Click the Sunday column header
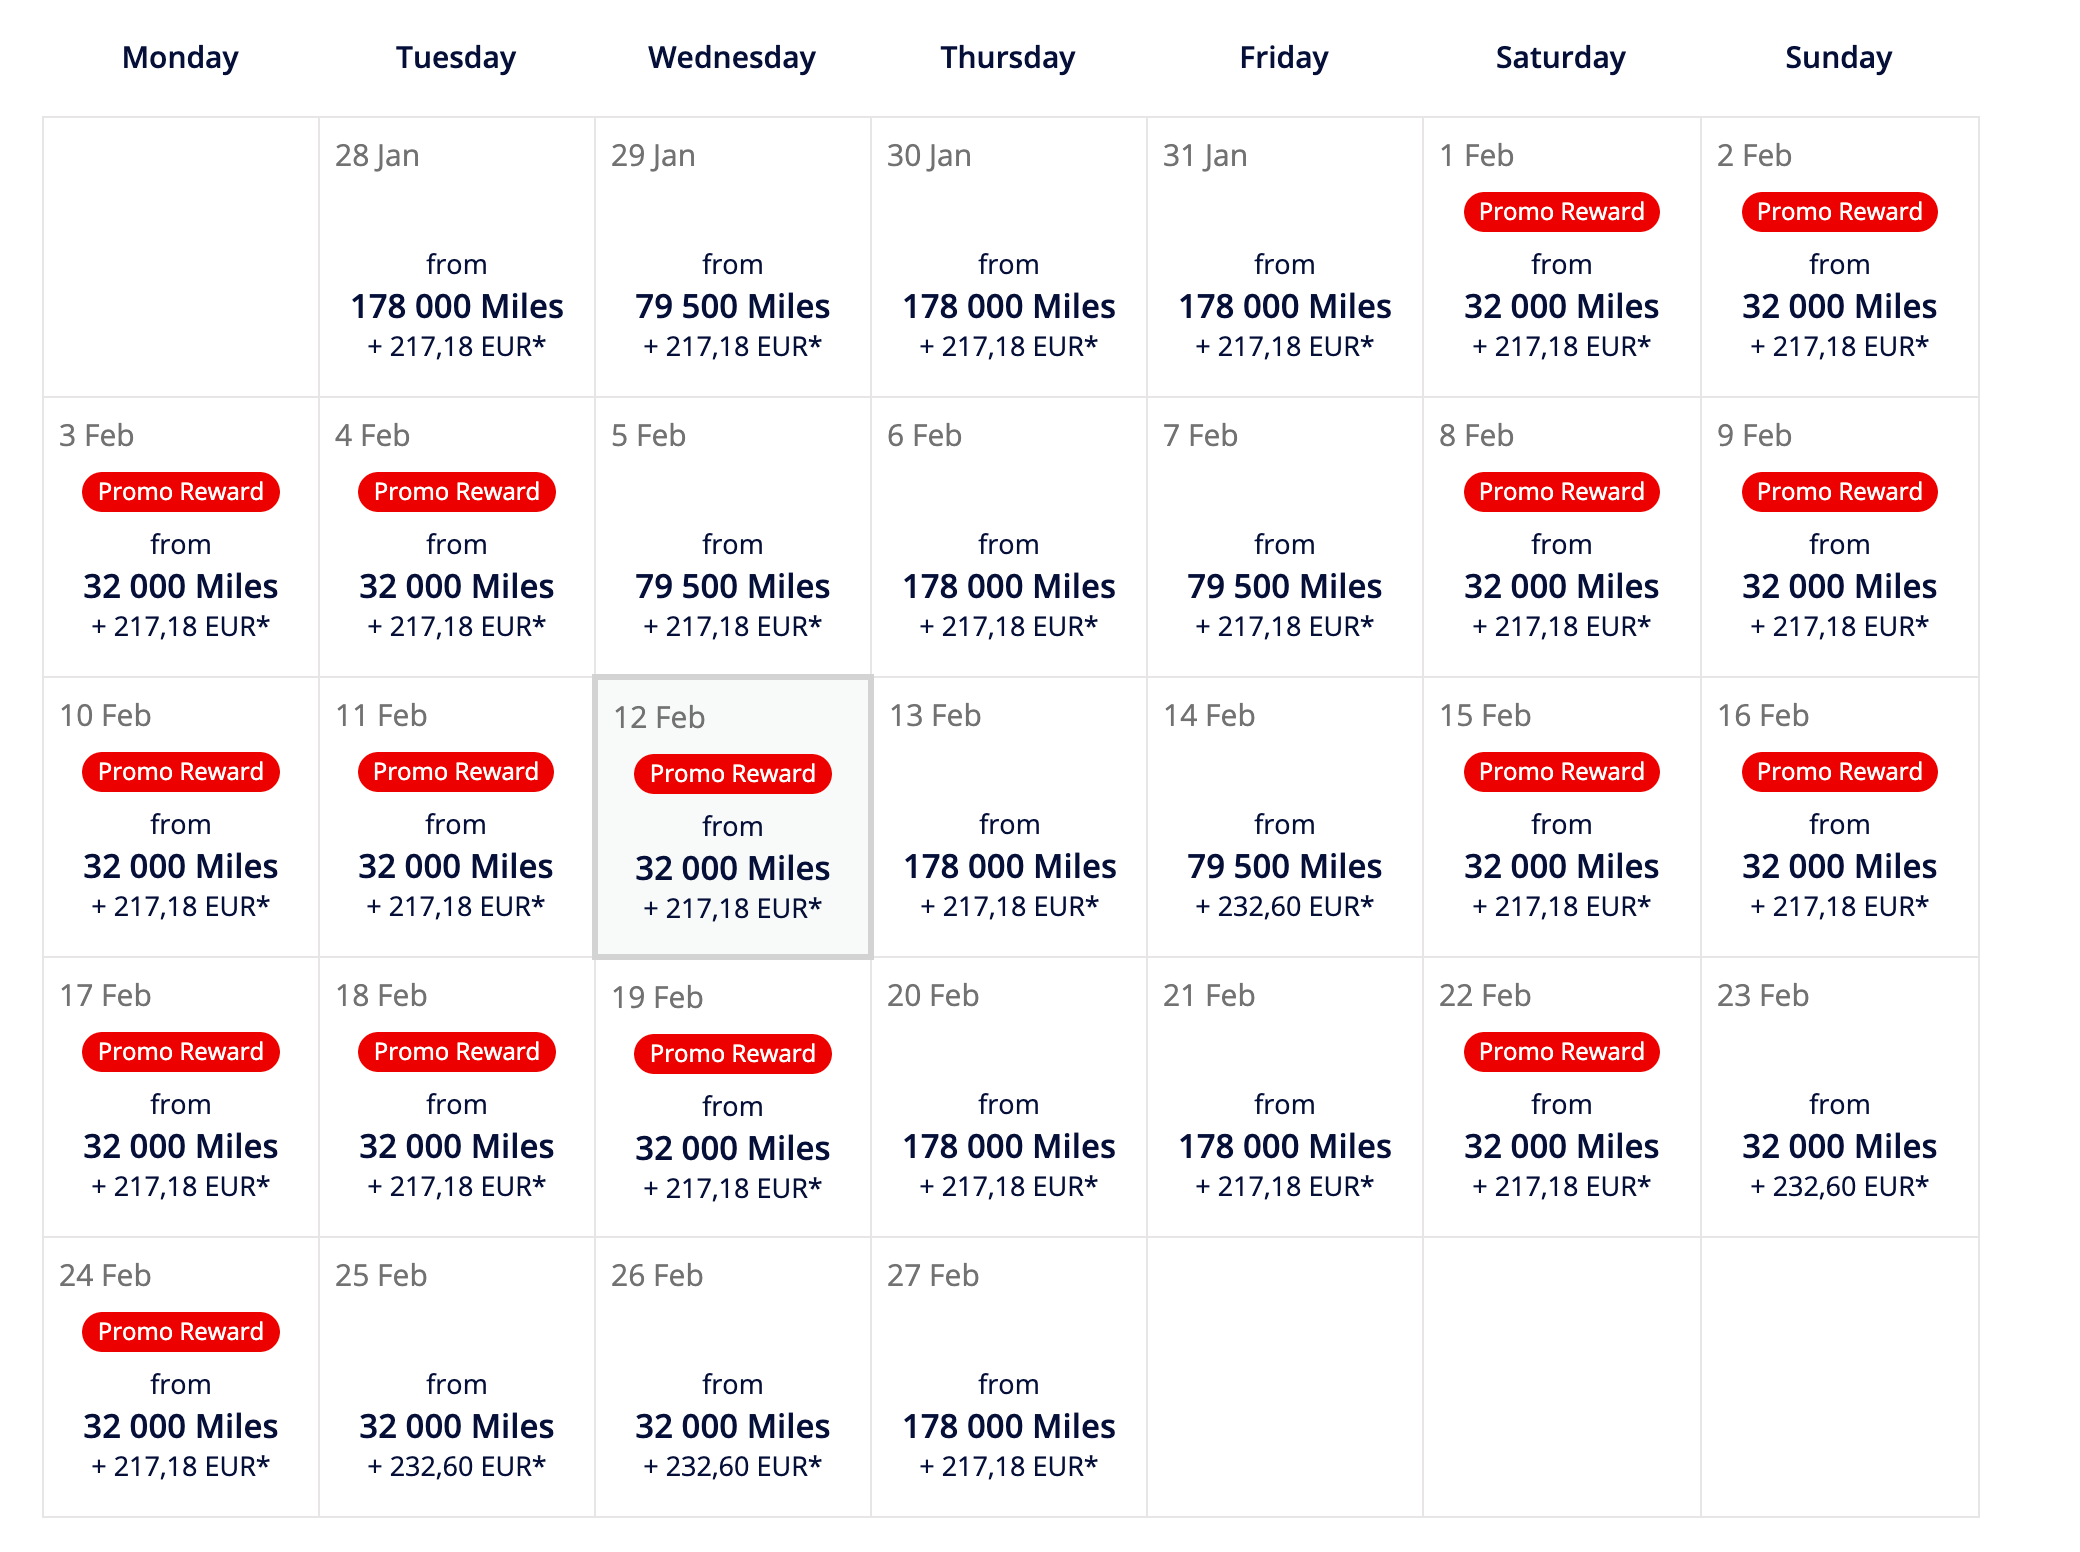The height and width of the screenshot is (1552, 2080). point(1838,58)
